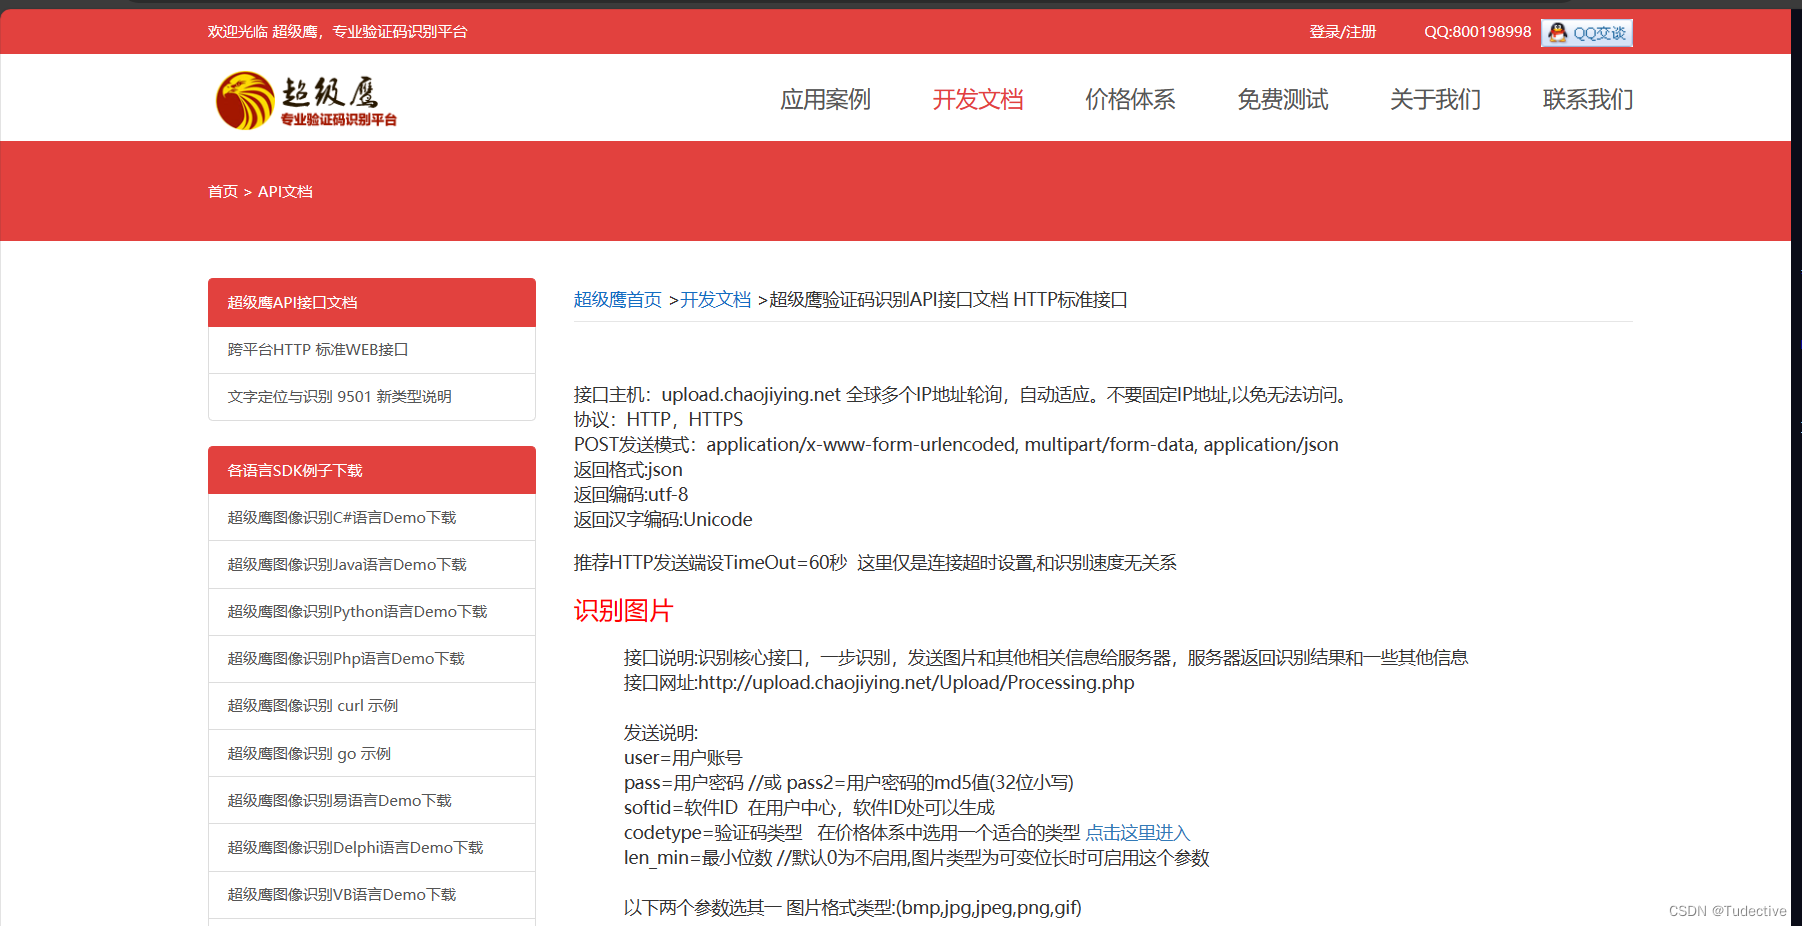This screenshot has width=1802, height=926.
Task: Open the VB语言Demo下载 sidebar link
Action: point(372,894)
